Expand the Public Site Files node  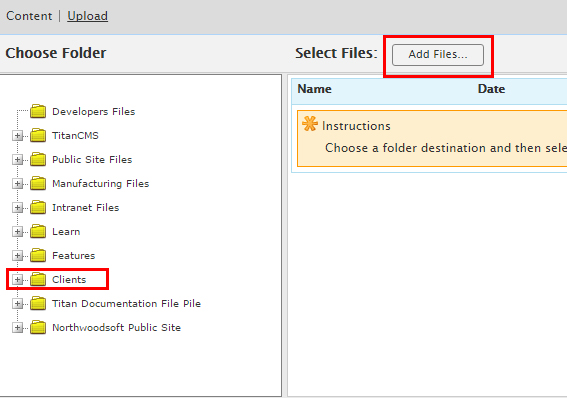click(x=17, y=159)
